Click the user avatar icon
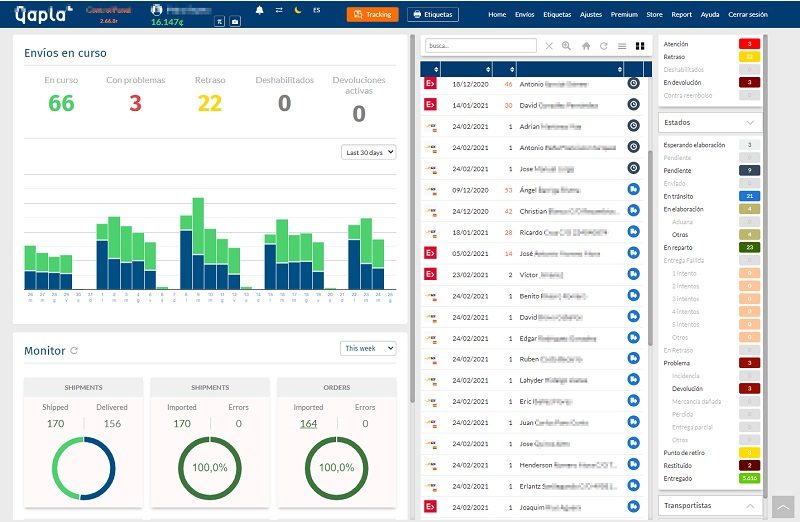Screen dimensions: 800x522 (x=157, y=10)
